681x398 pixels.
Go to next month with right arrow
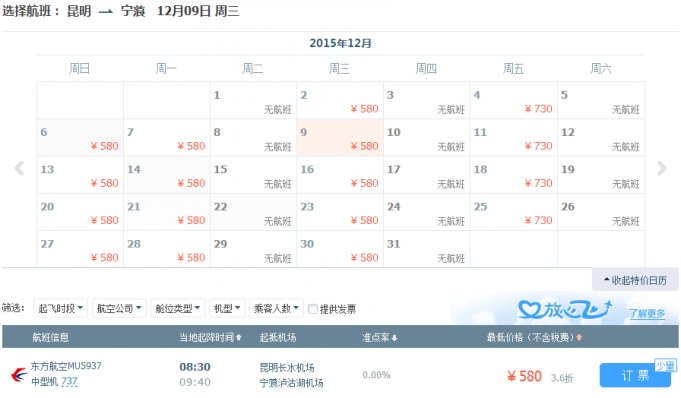[x=661, y=168]
